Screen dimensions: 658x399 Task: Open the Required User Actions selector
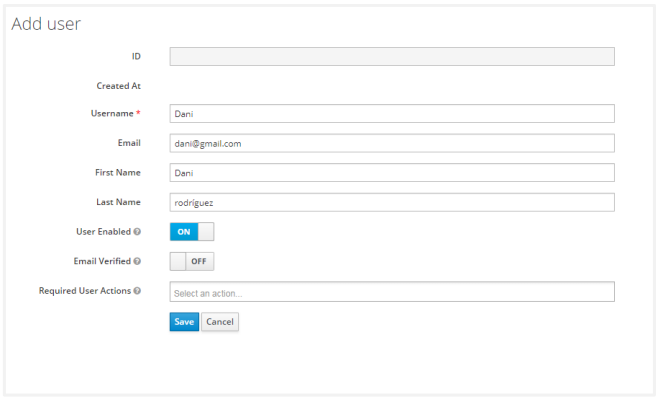(392, 292)
